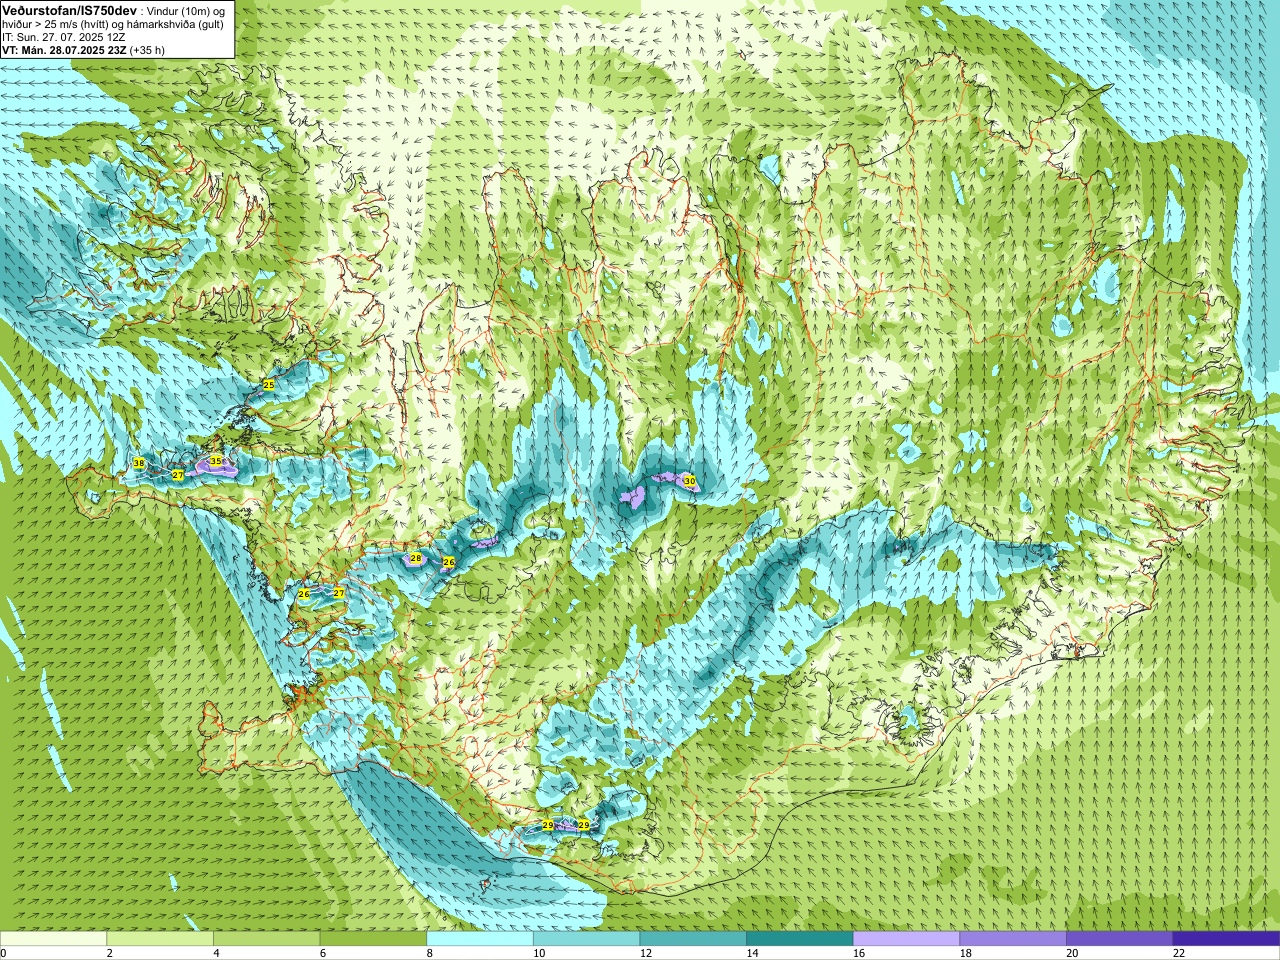Screen dimensions: 1280x960
Task: Pick the 14–16 m/s dark teal legend swatch
Action: [800, 939]
